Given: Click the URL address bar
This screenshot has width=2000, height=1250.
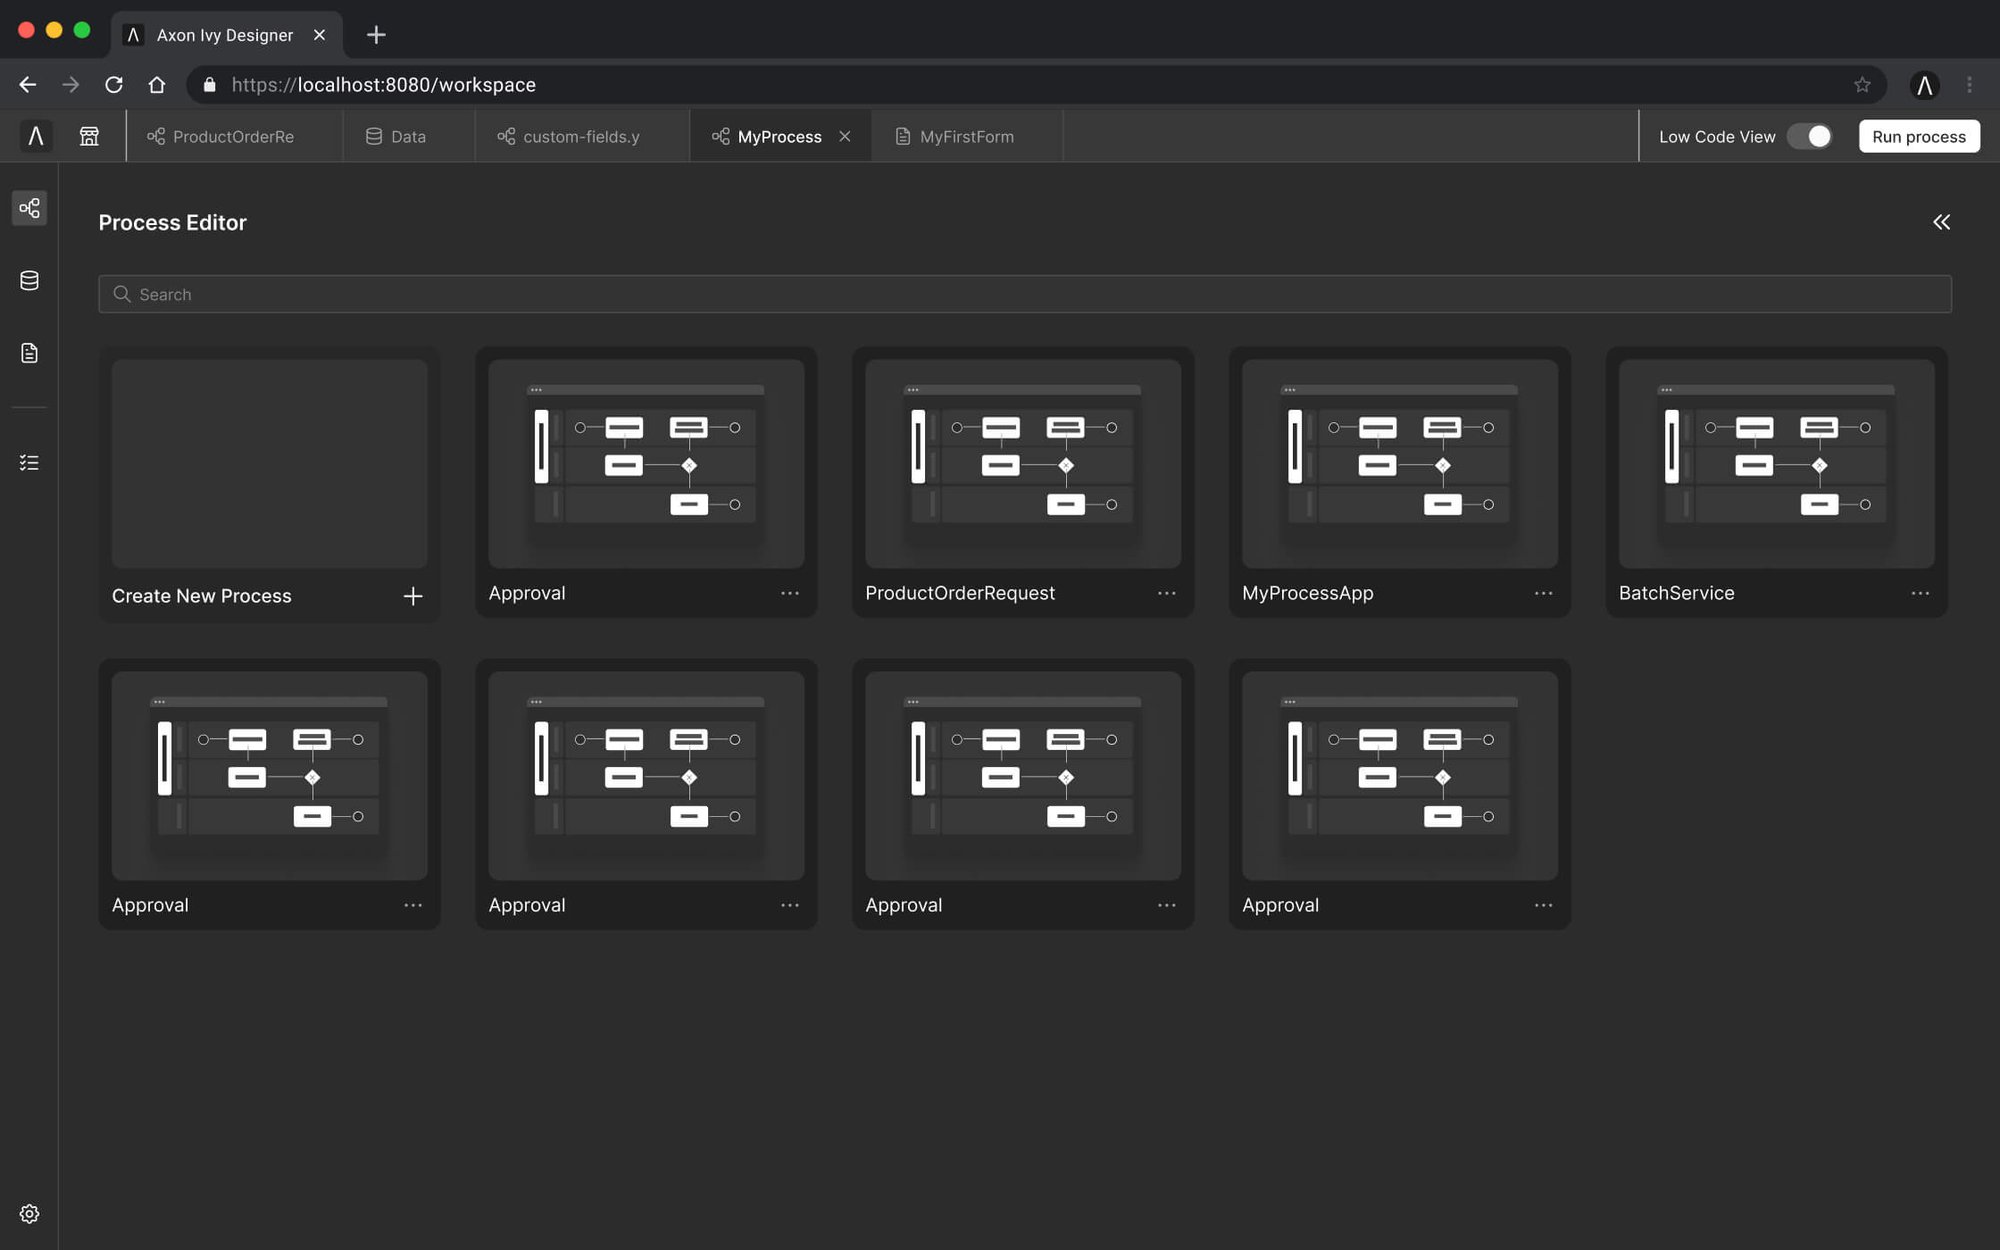Looking at the screenshot, I should [x=1036, y=85].
